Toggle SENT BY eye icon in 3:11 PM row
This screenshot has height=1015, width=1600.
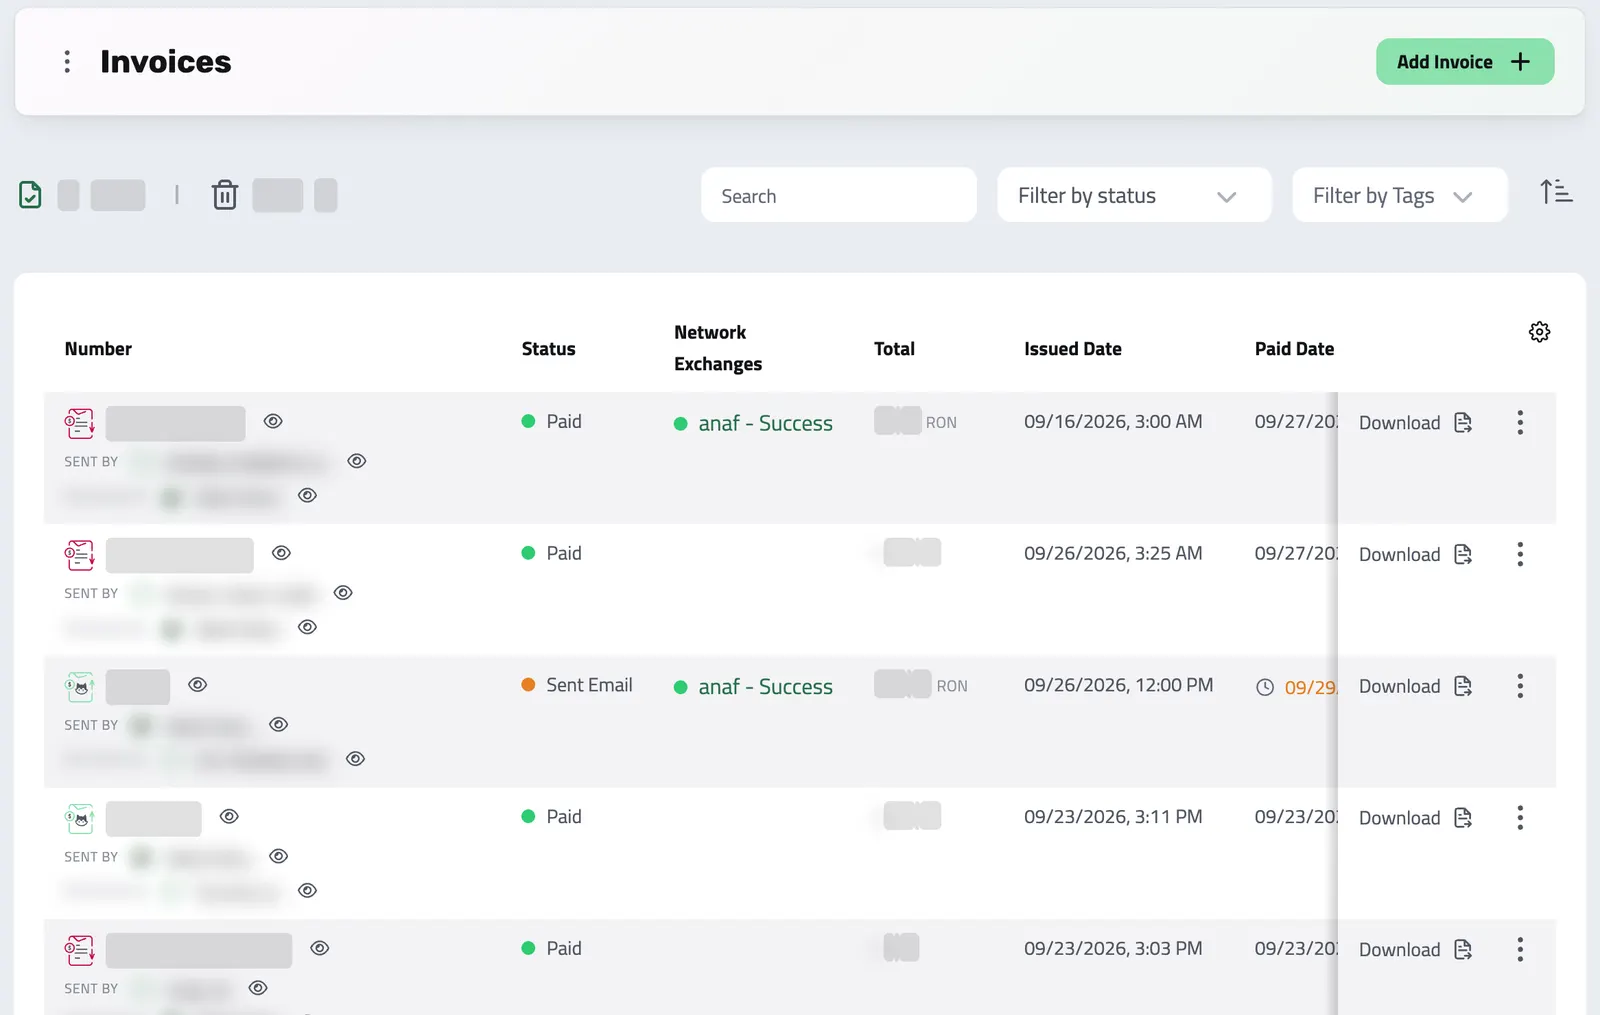click(279, 857)
